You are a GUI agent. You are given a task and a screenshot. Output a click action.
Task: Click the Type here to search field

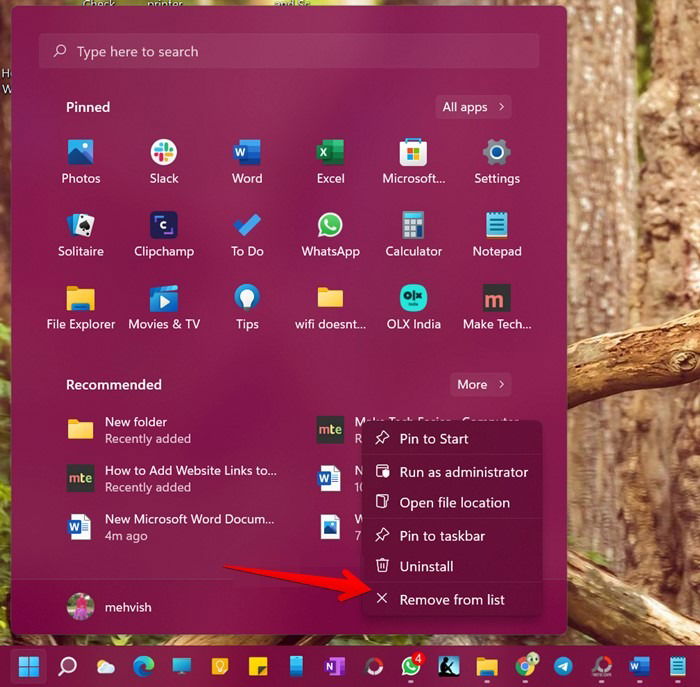pos(289,51)
